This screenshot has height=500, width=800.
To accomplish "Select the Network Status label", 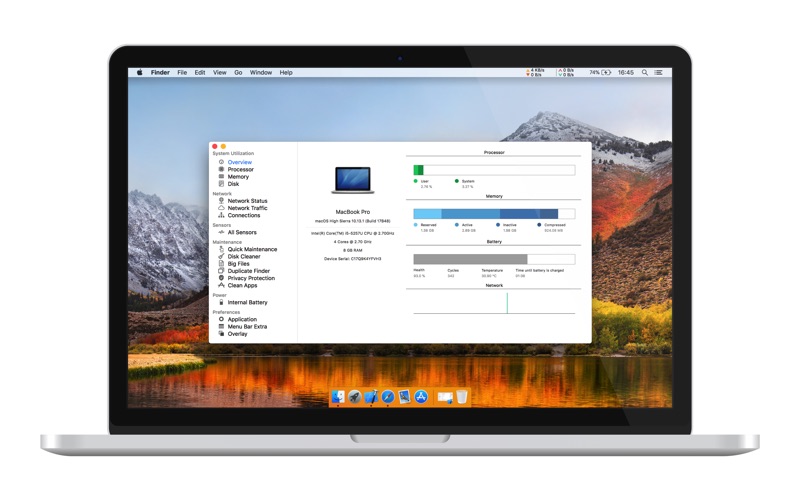I will 247,201.
